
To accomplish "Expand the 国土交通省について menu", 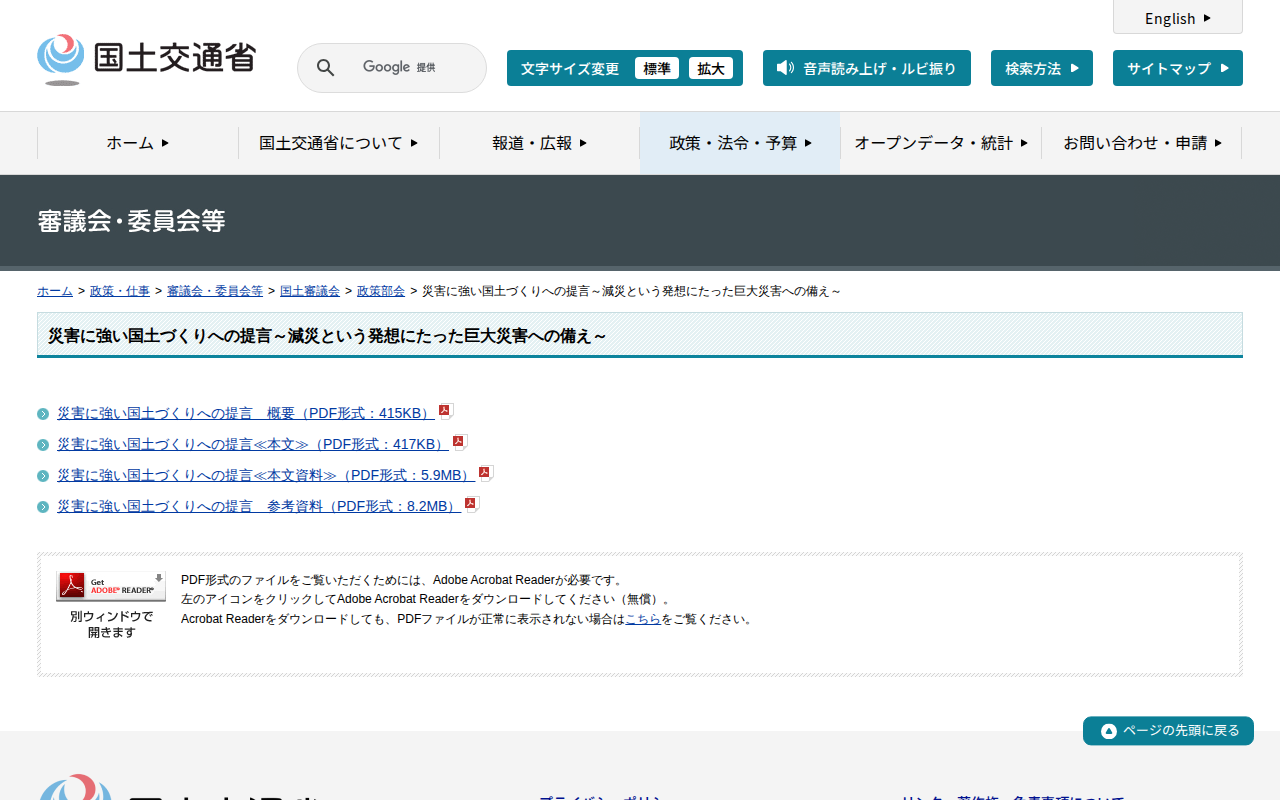I will tap(339, 143).
